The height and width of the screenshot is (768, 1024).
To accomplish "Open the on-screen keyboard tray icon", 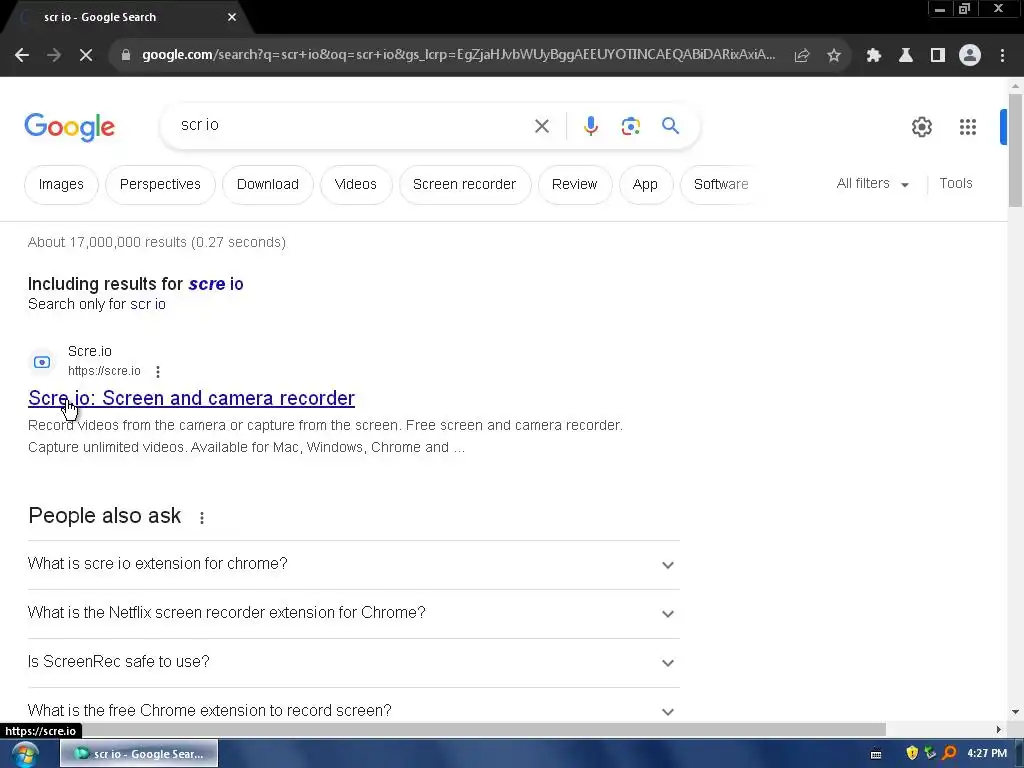I will coord(876,754).
